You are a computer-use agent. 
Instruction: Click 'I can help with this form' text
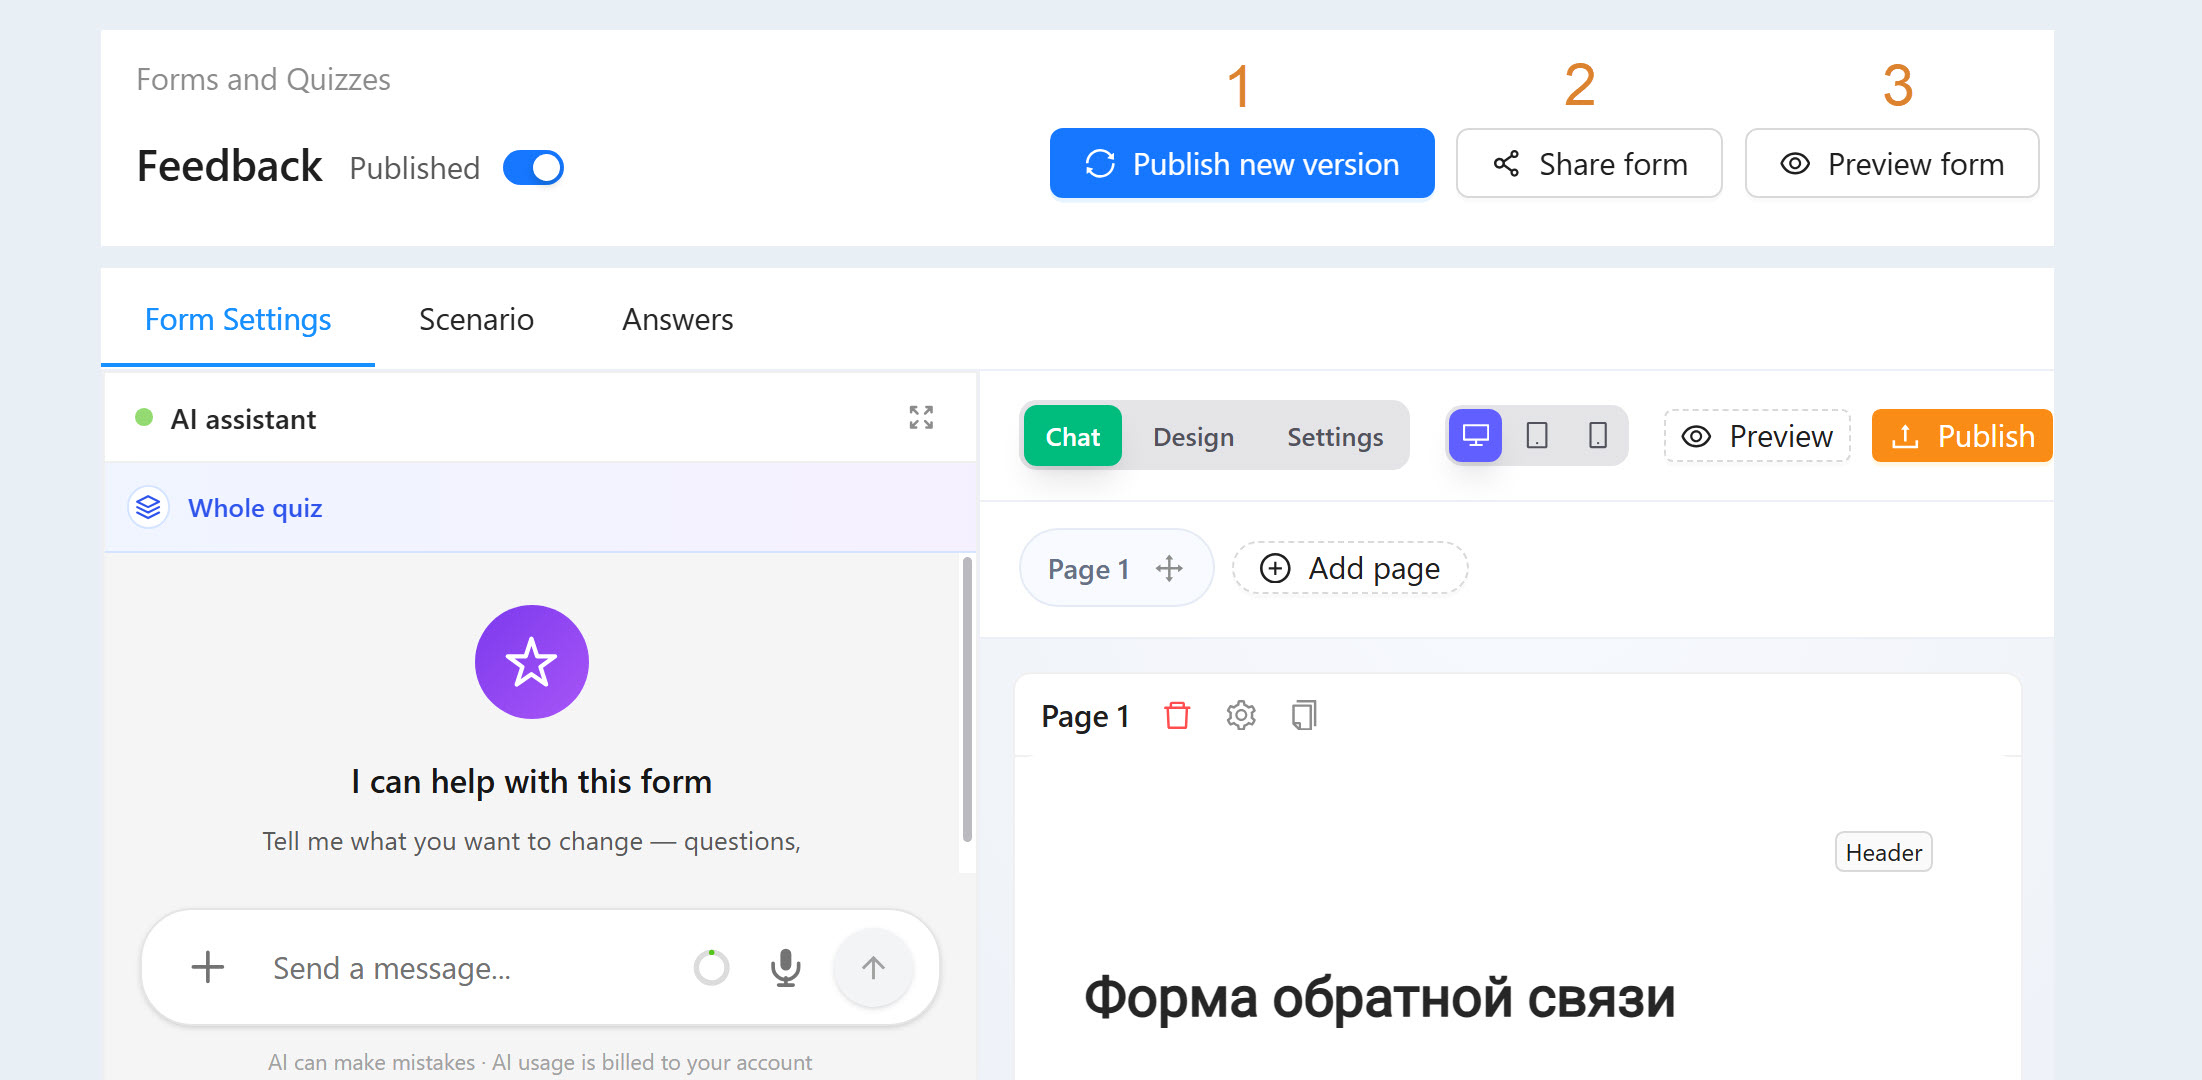532,781
